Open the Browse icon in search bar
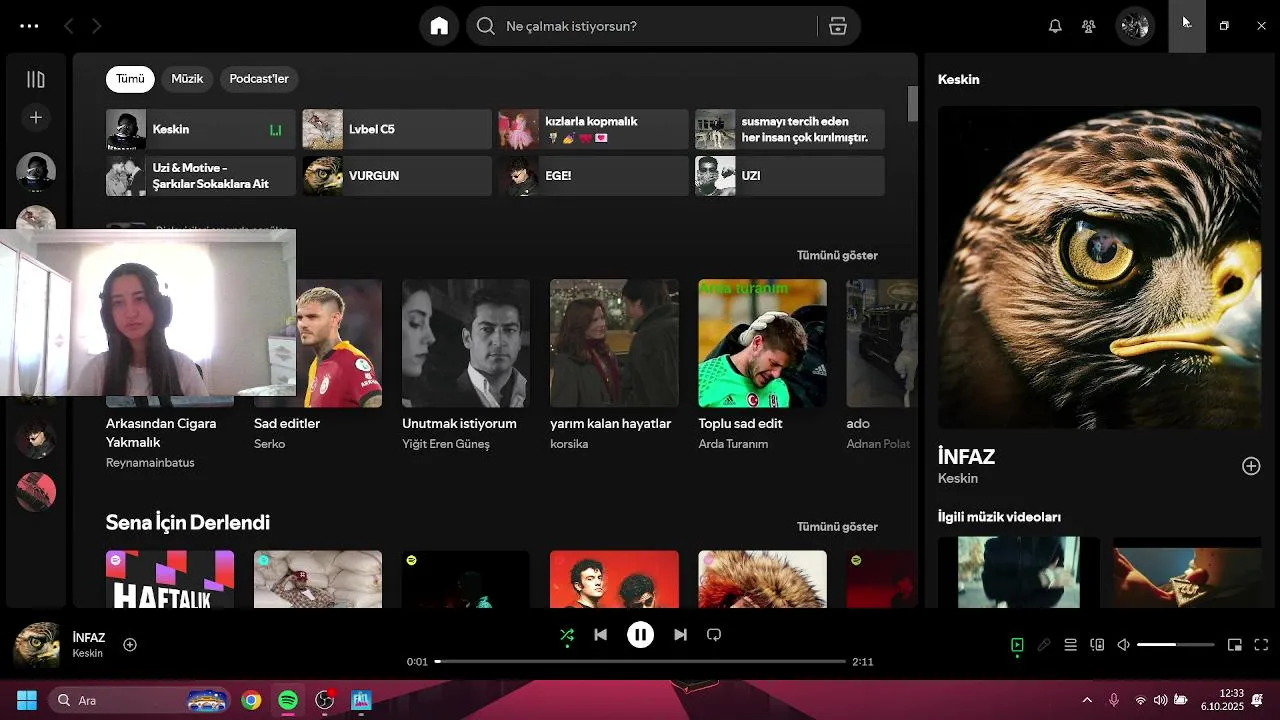The height and width of the screenshot is (720, 1280). point(838,26)
